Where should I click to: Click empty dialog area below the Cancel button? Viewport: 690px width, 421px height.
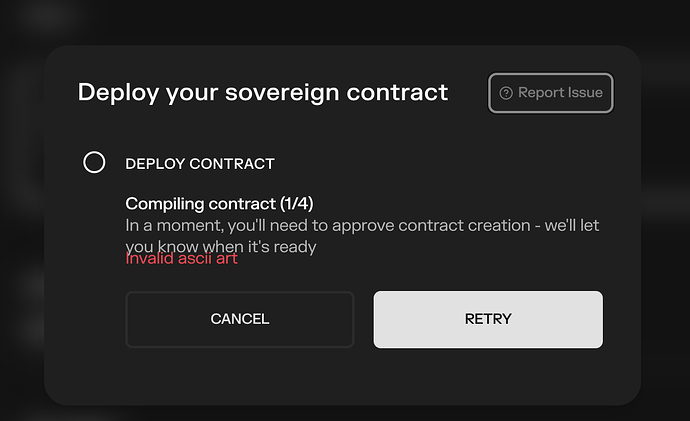pyautogui.click(x=240, y=375)
